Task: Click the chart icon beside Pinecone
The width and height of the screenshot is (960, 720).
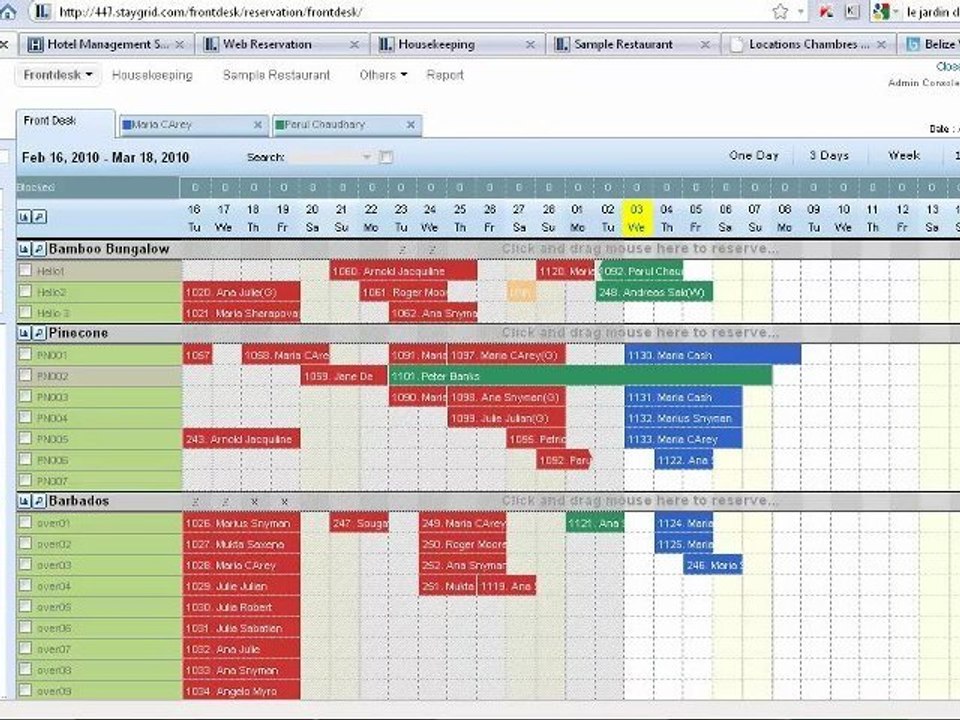Action: tap(23, 333)
